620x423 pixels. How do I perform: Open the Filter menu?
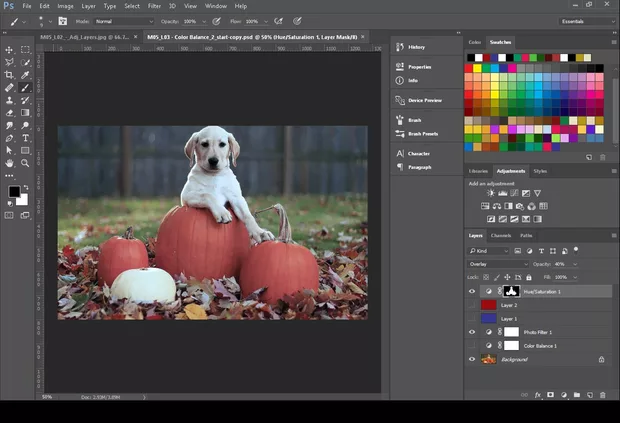(152, 6)
